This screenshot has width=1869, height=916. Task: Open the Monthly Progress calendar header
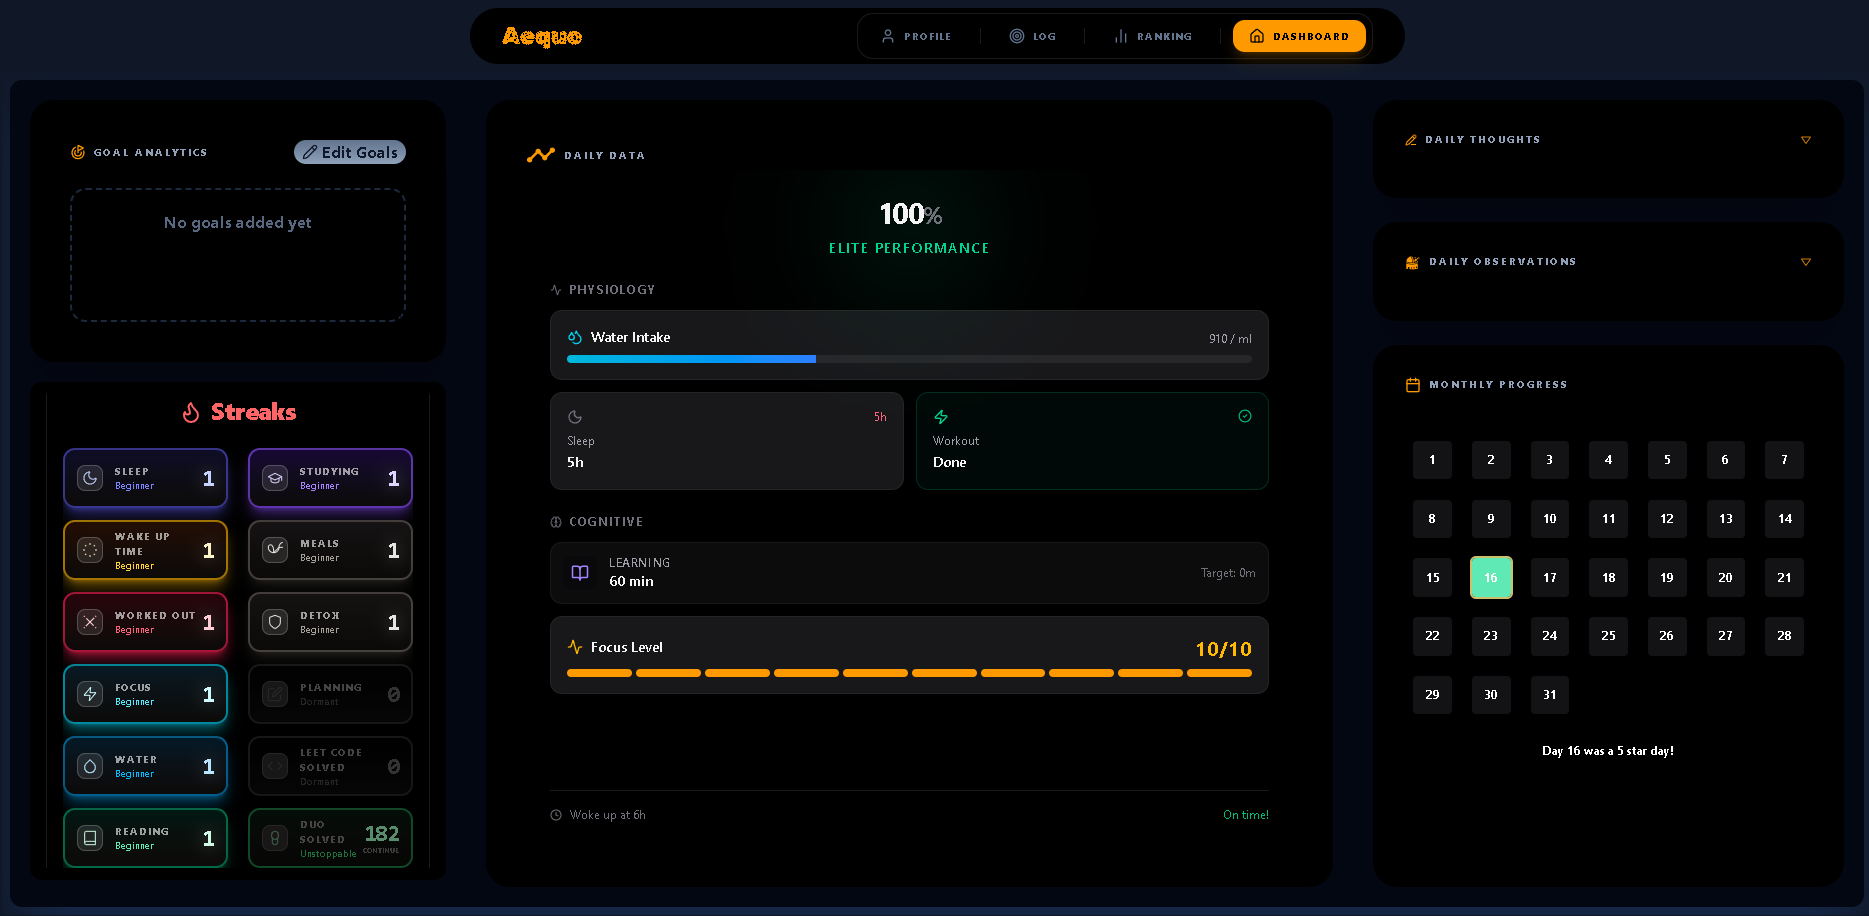pos(1497,385)
